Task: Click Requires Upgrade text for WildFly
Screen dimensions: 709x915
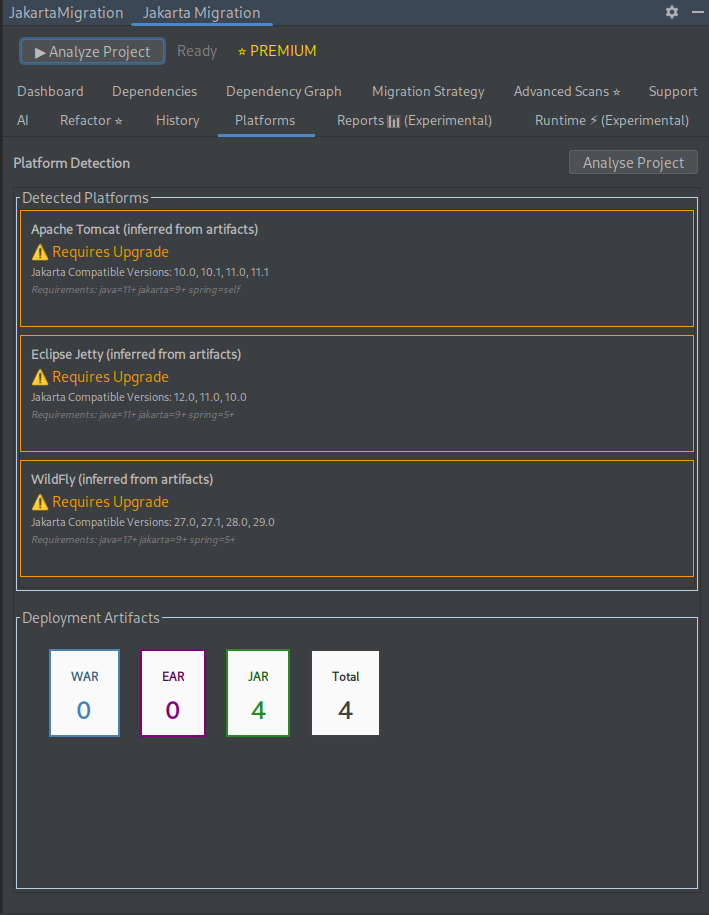Action: [110, 502]
